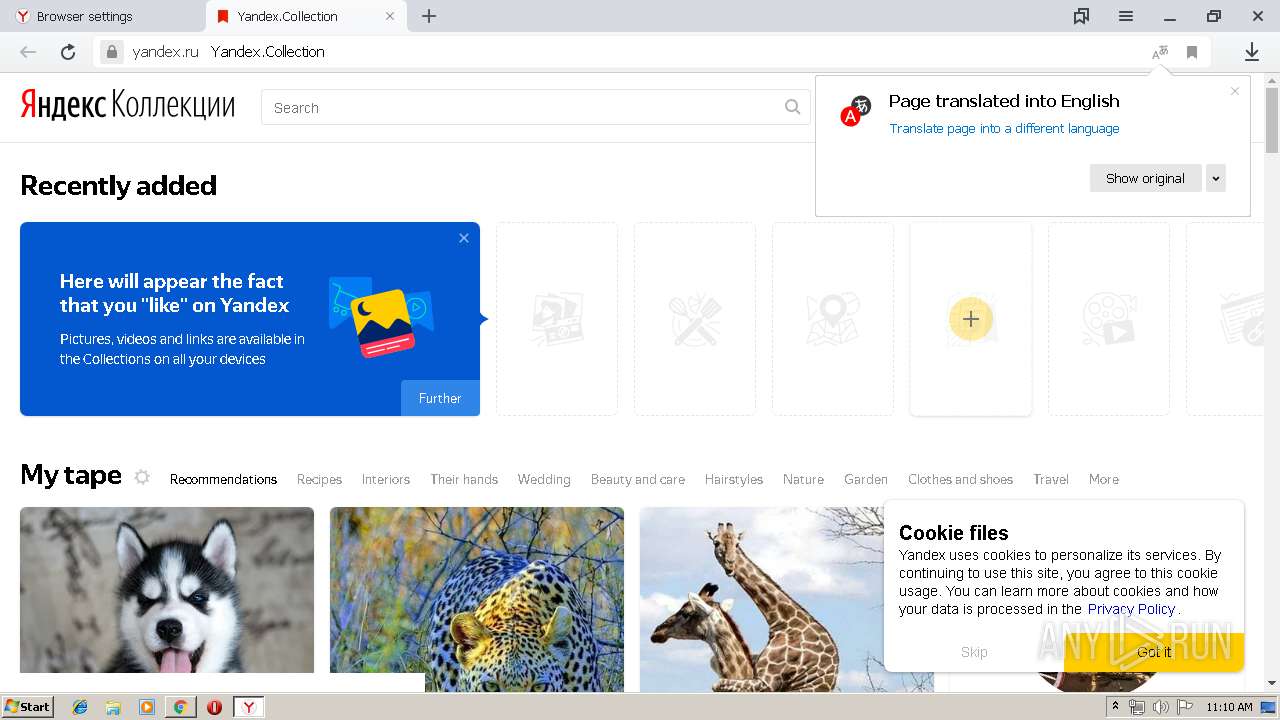Click the Yandex Collections logo
The image size is (1280, 720).
pyautogui.click(x=128, y=105)
